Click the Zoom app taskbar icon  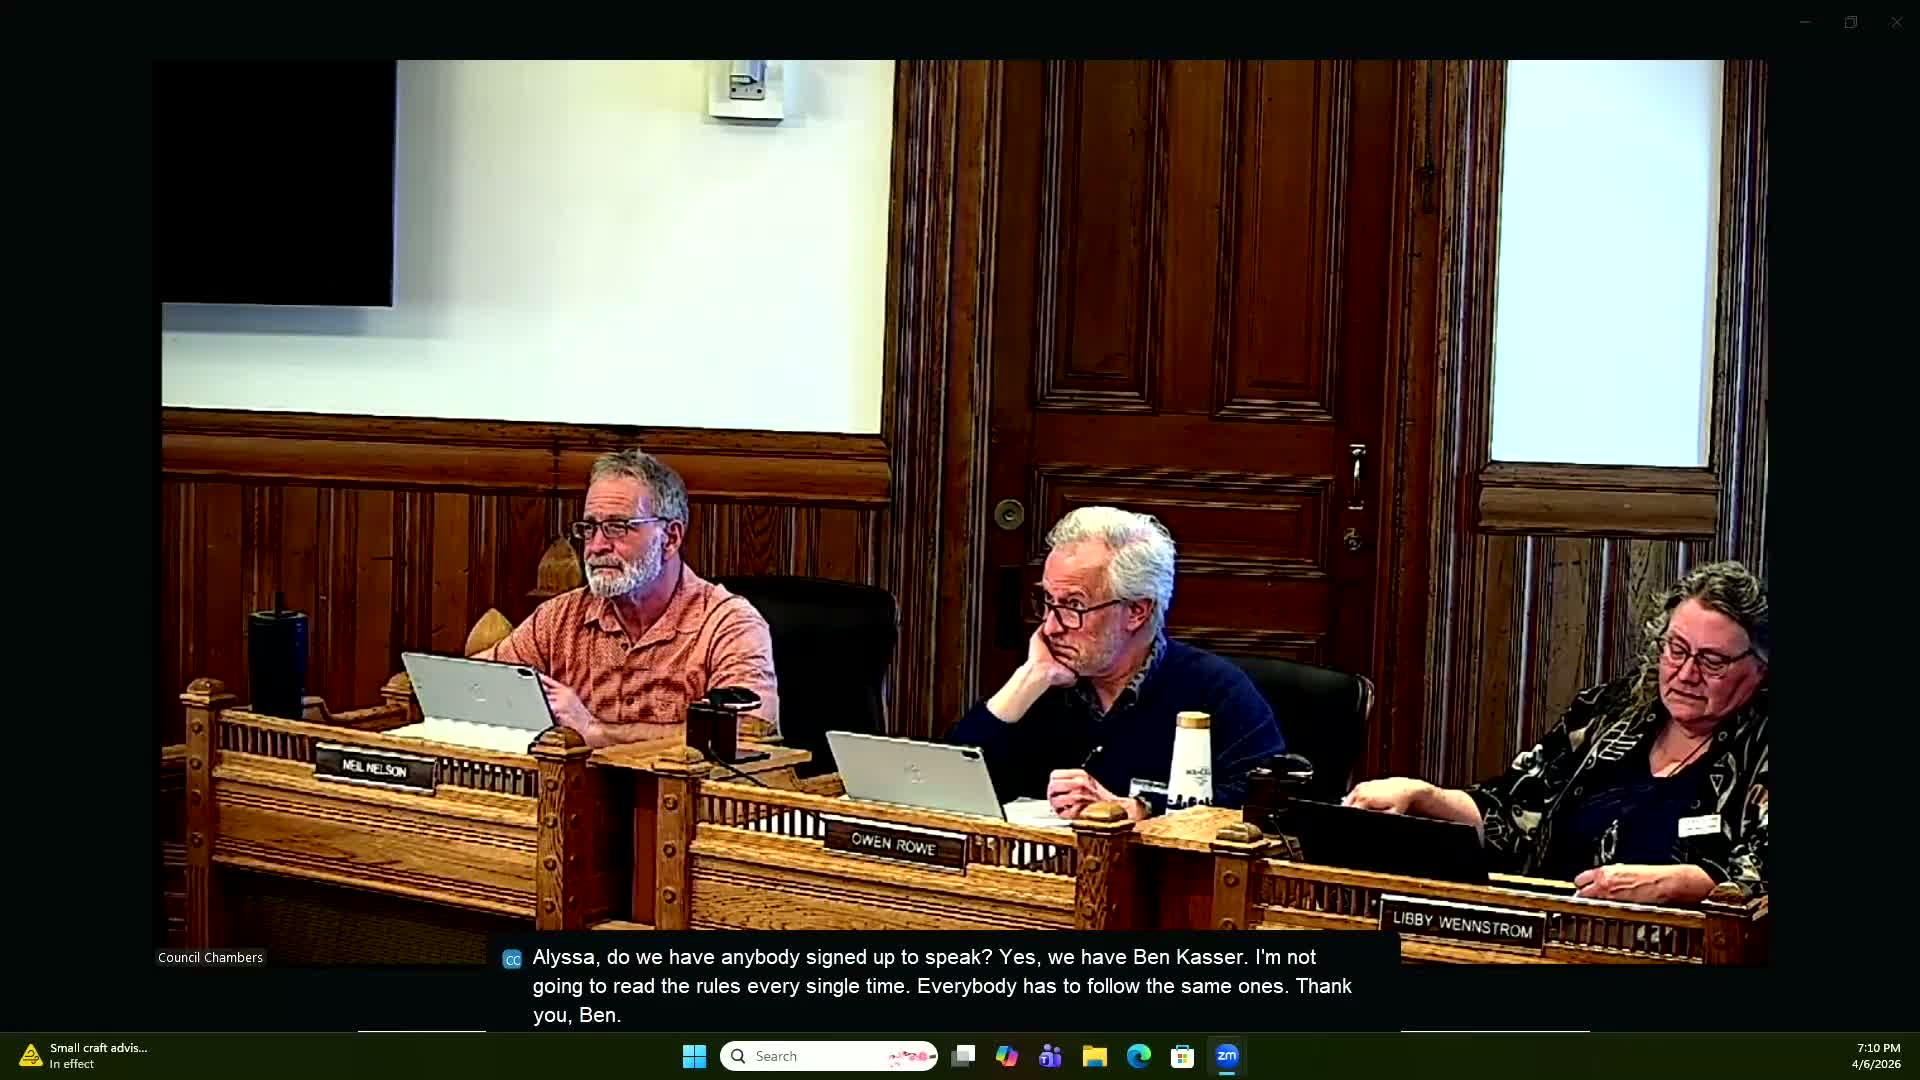point(1227,1056)
